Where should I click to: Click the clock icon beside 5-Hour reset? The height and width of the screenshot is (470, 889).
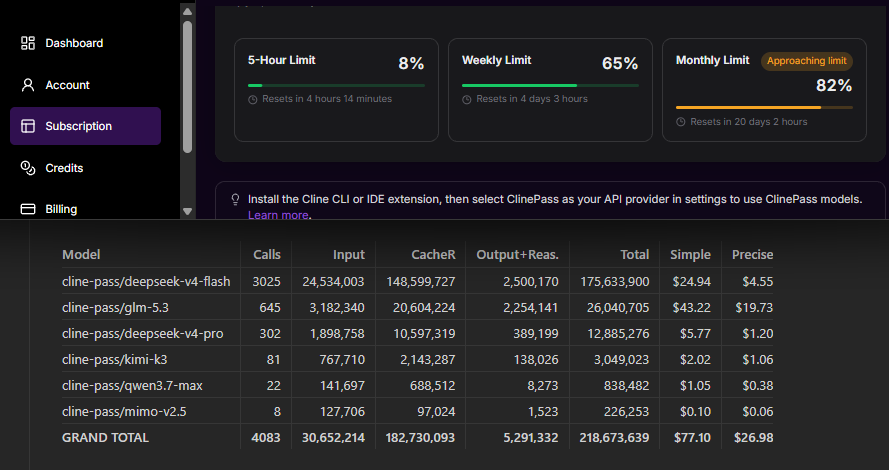point(253,99)
